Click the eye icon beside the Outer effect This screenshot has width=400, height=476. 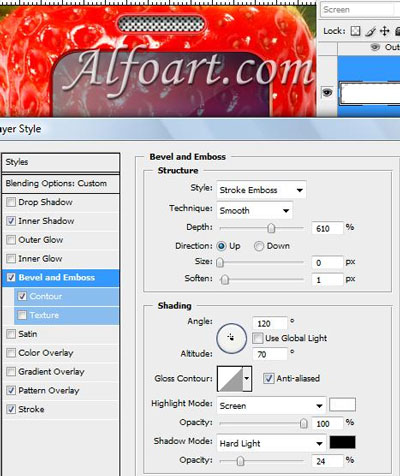click(x=375, y=47)
